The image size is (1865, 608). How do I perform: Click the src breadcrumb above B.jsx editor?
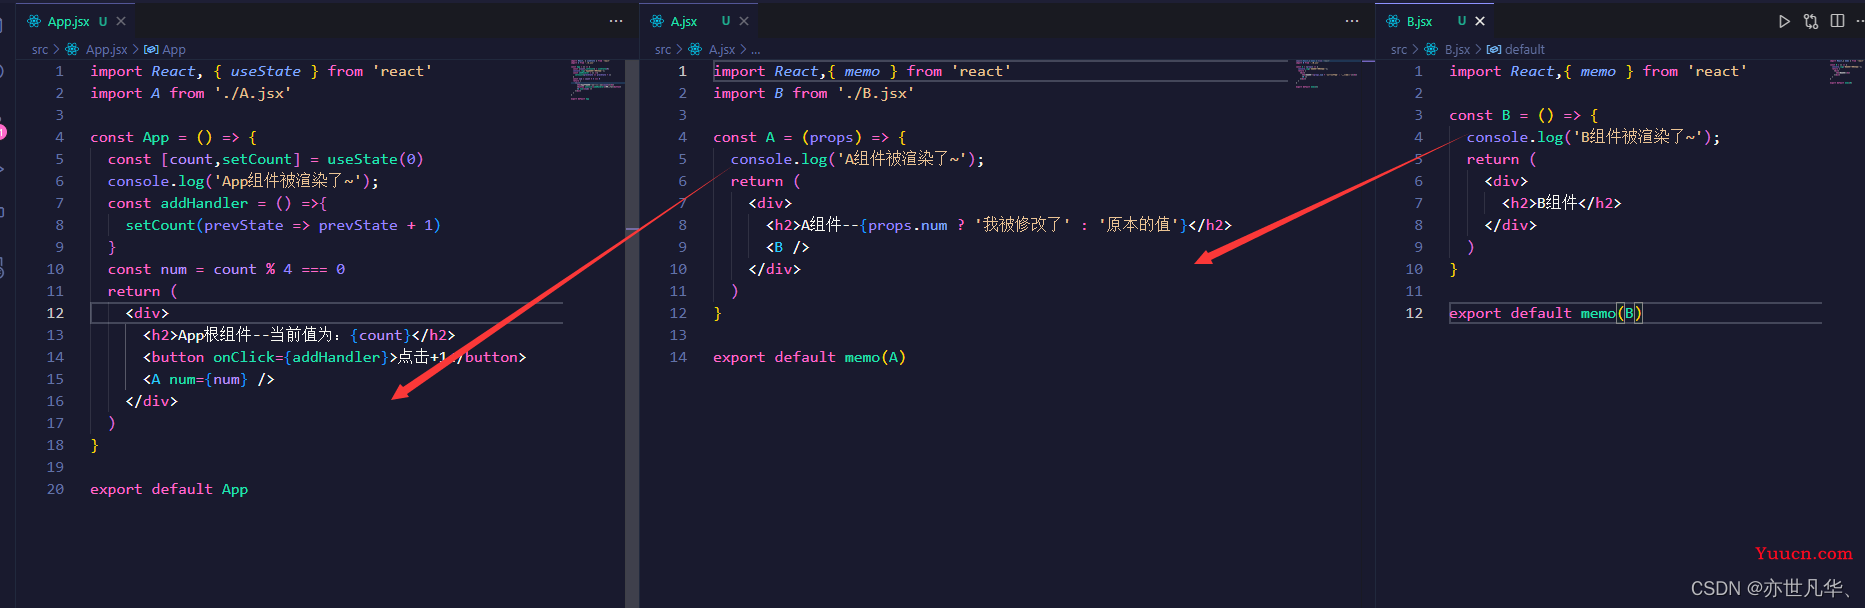coord(1399,49)
